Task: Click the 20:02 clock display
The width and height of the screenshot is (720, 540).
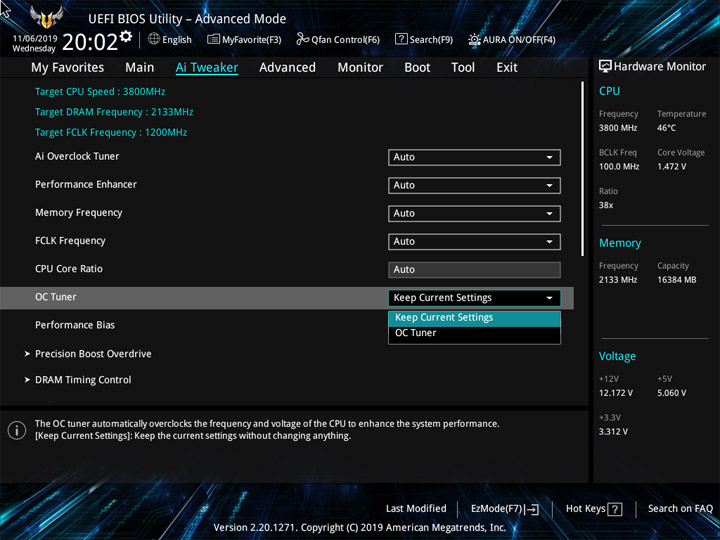Action: 90,42
